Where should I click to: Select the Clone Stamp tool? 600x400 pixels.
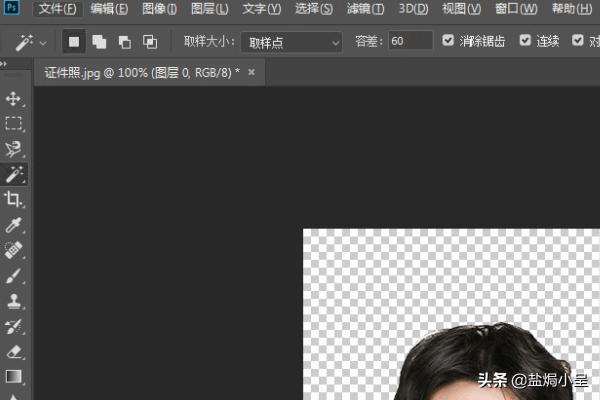pos(14,301)
